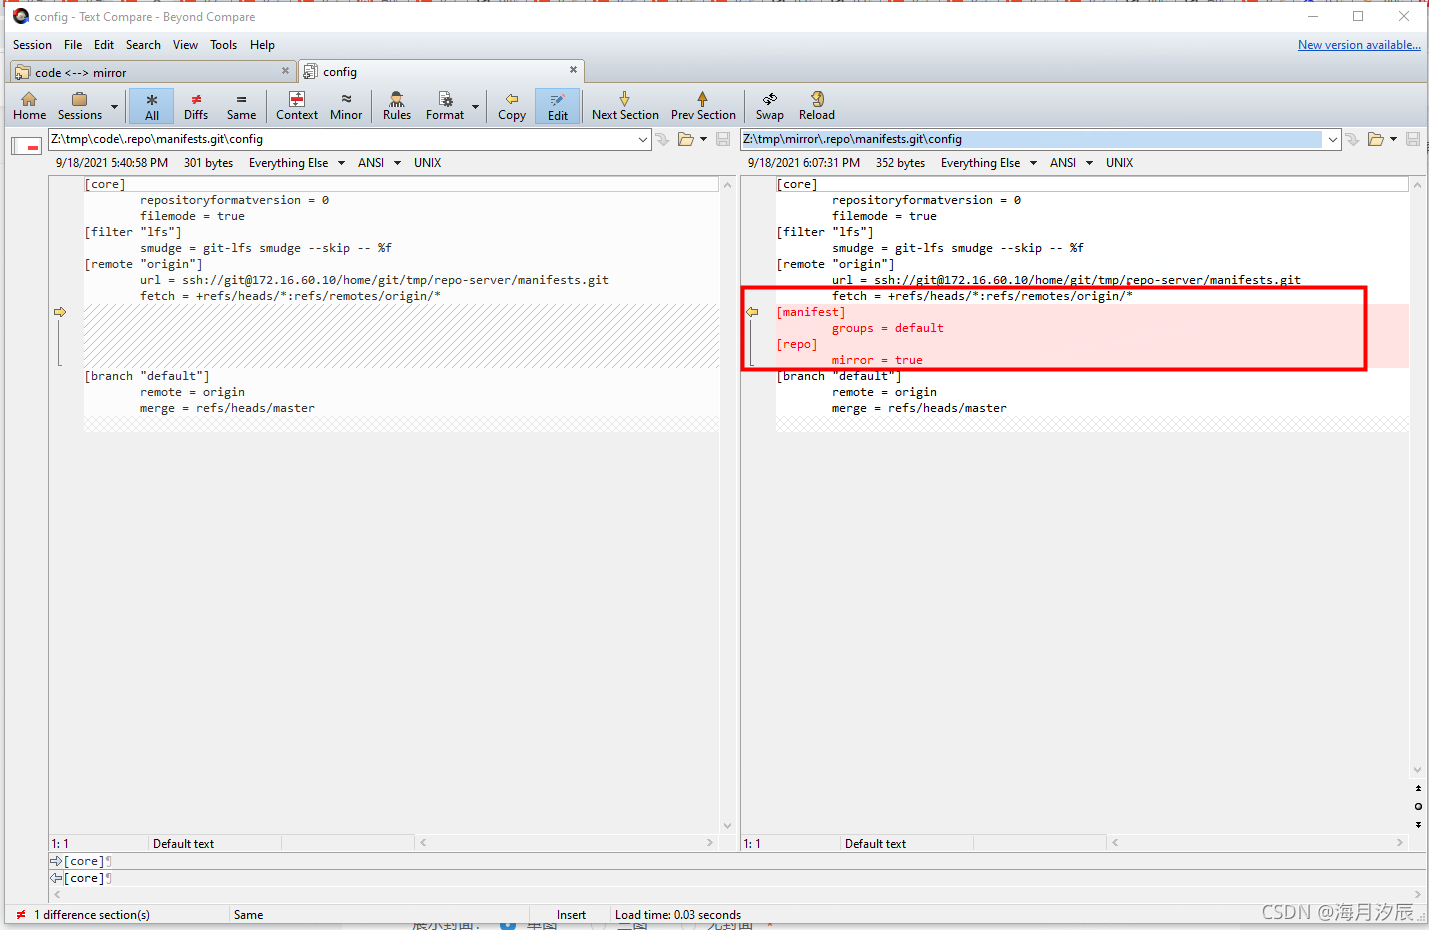Select the All display filter
Screen dimensions: 1429x930
point(151,105)
